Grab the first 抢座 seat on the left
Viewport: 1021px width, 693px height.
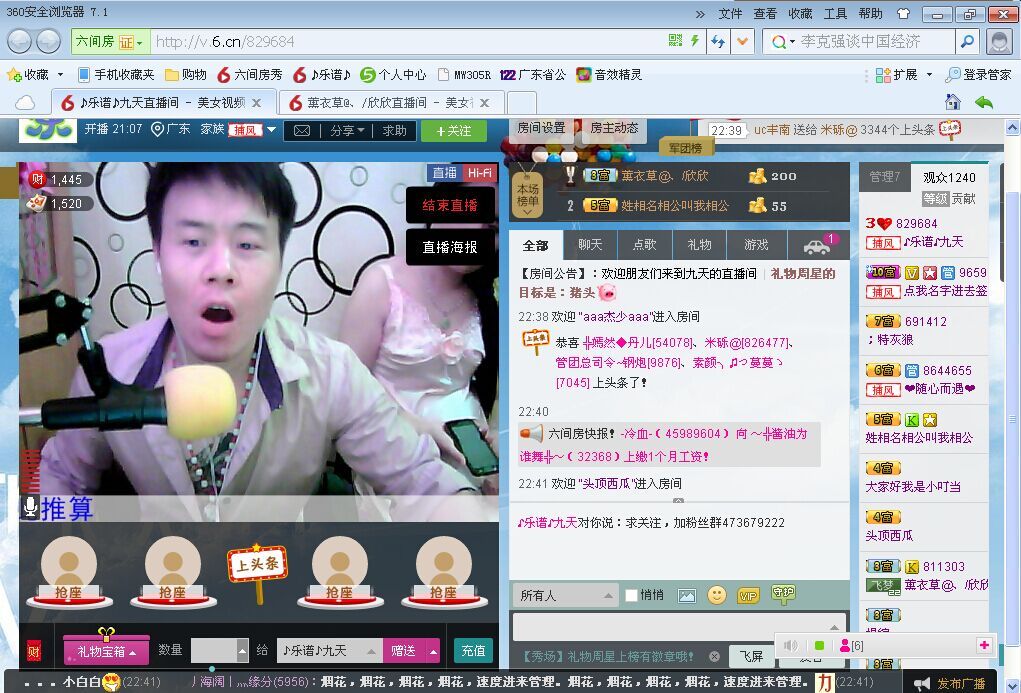pyautogui.click(x=68, y=574)
